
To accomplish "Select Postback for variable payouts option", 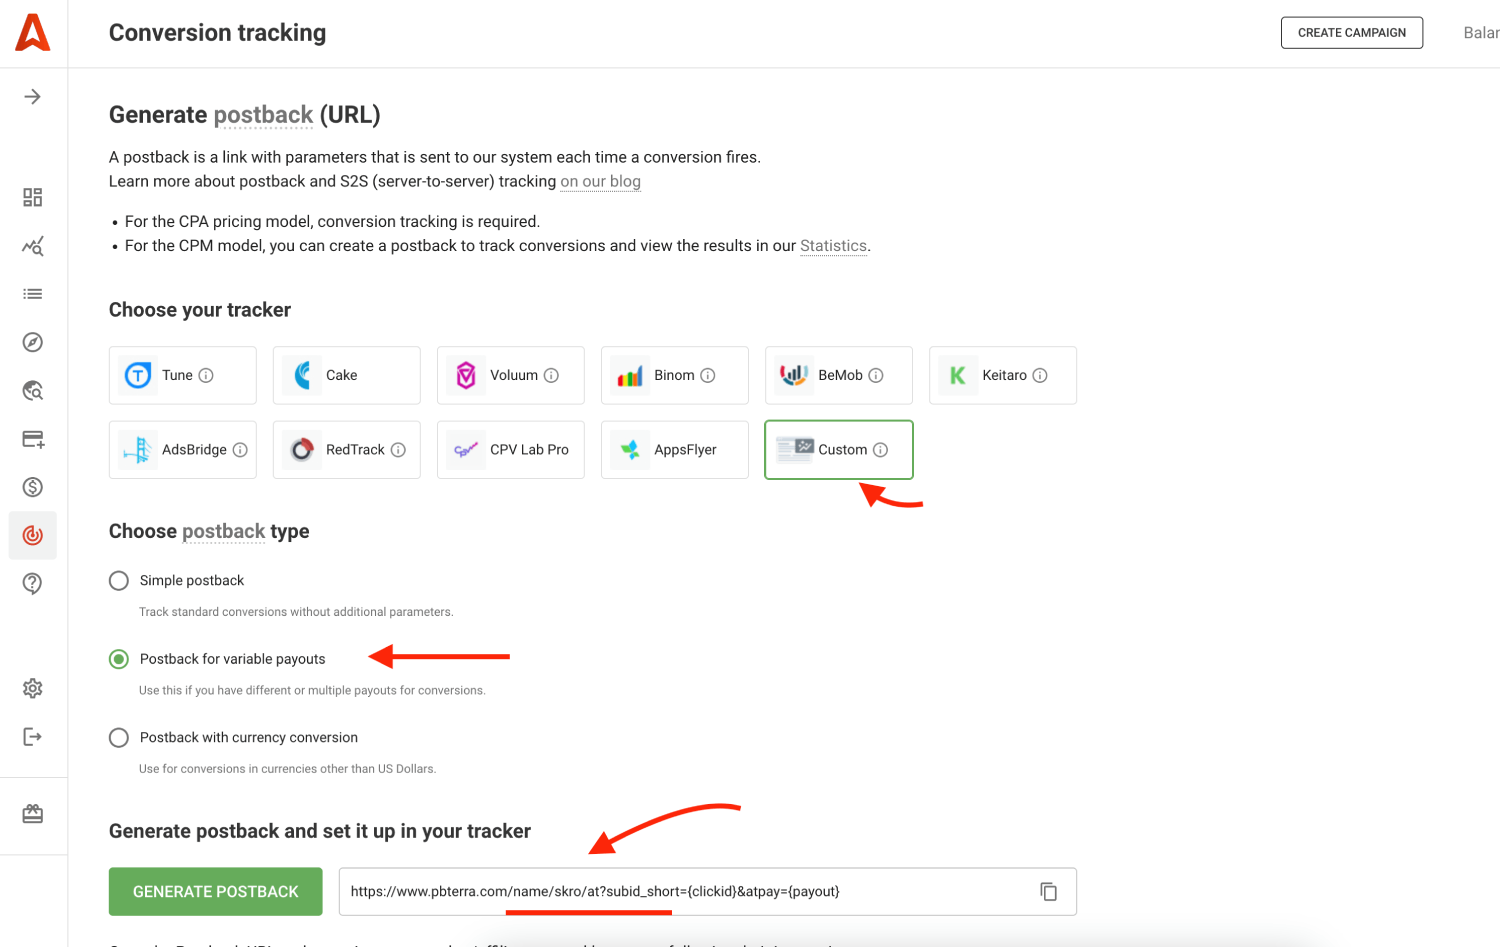I will [x=119, y=659].
